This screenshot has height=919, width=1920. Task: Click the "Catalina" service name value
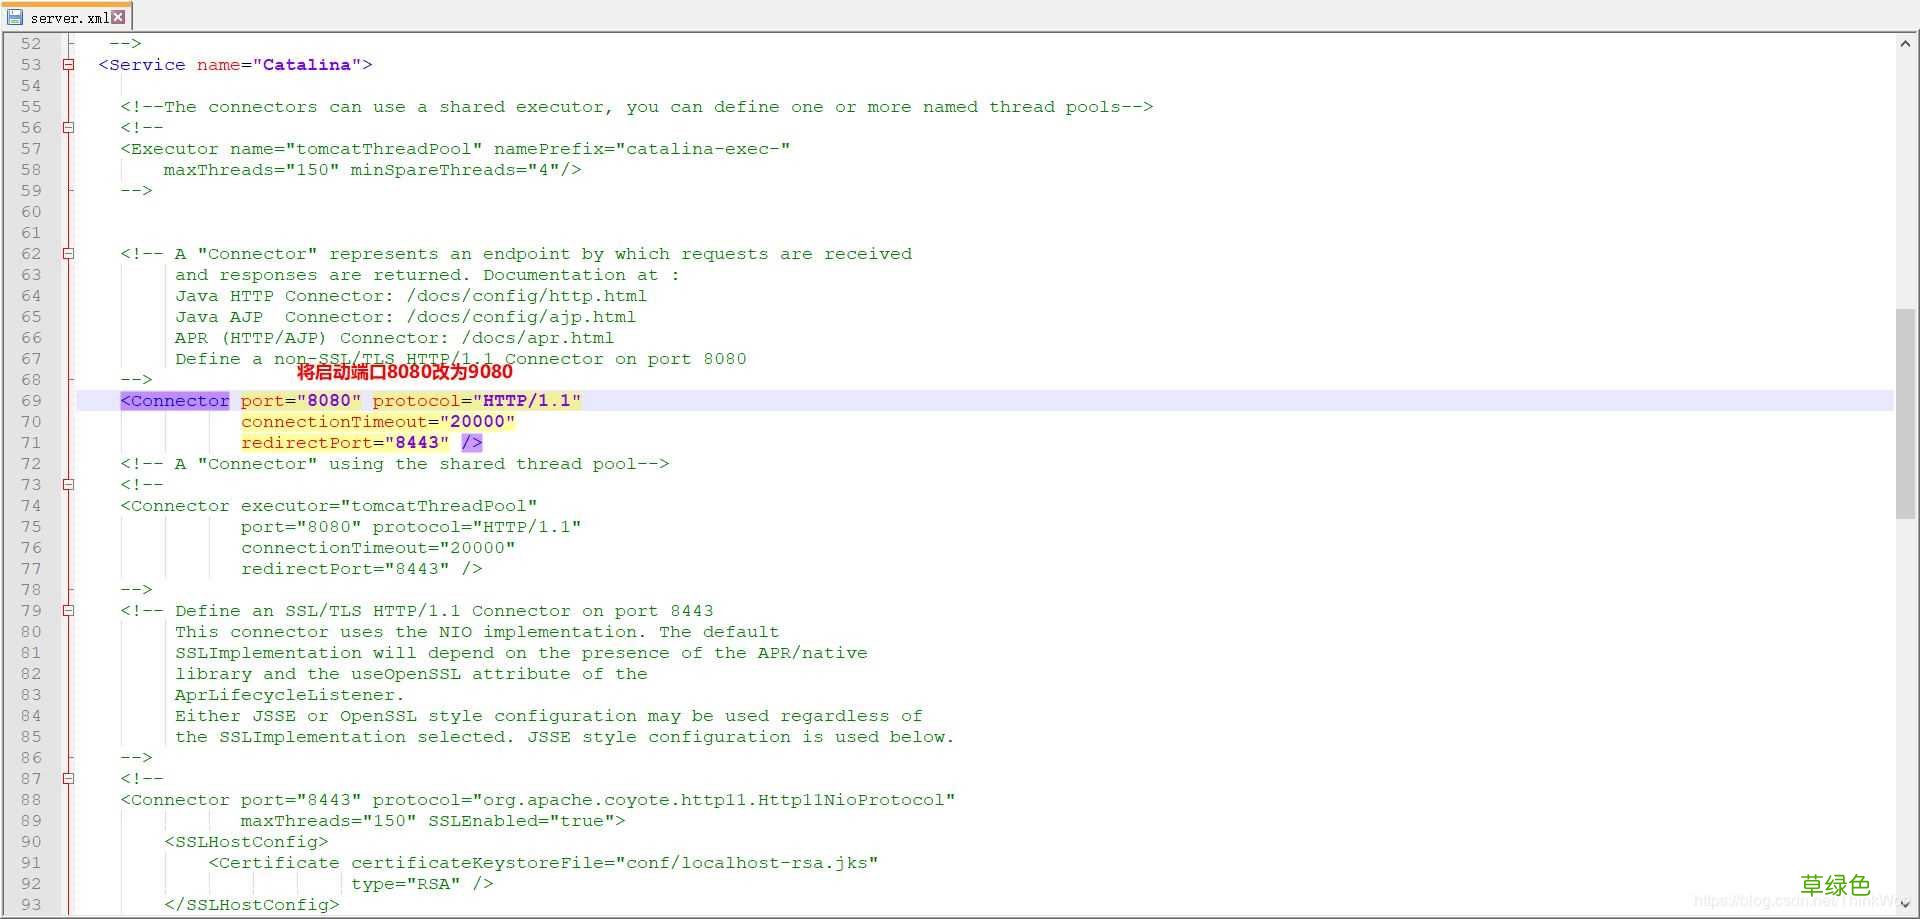306,65
